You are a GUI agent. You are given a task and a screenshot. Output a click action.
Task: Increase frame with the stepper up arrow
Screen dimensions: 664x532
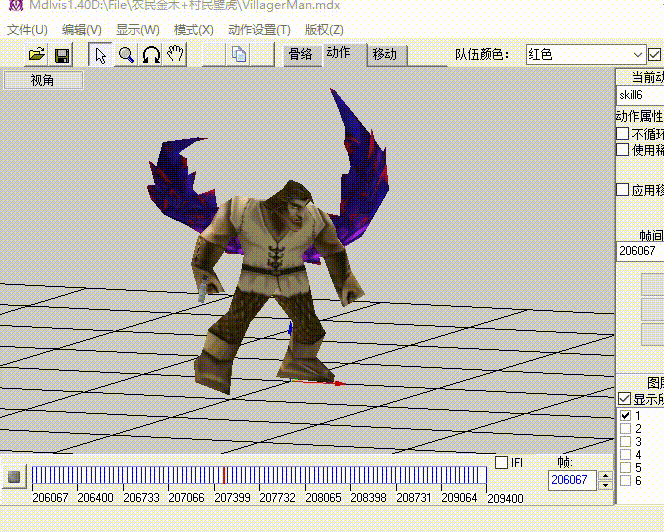606,476
